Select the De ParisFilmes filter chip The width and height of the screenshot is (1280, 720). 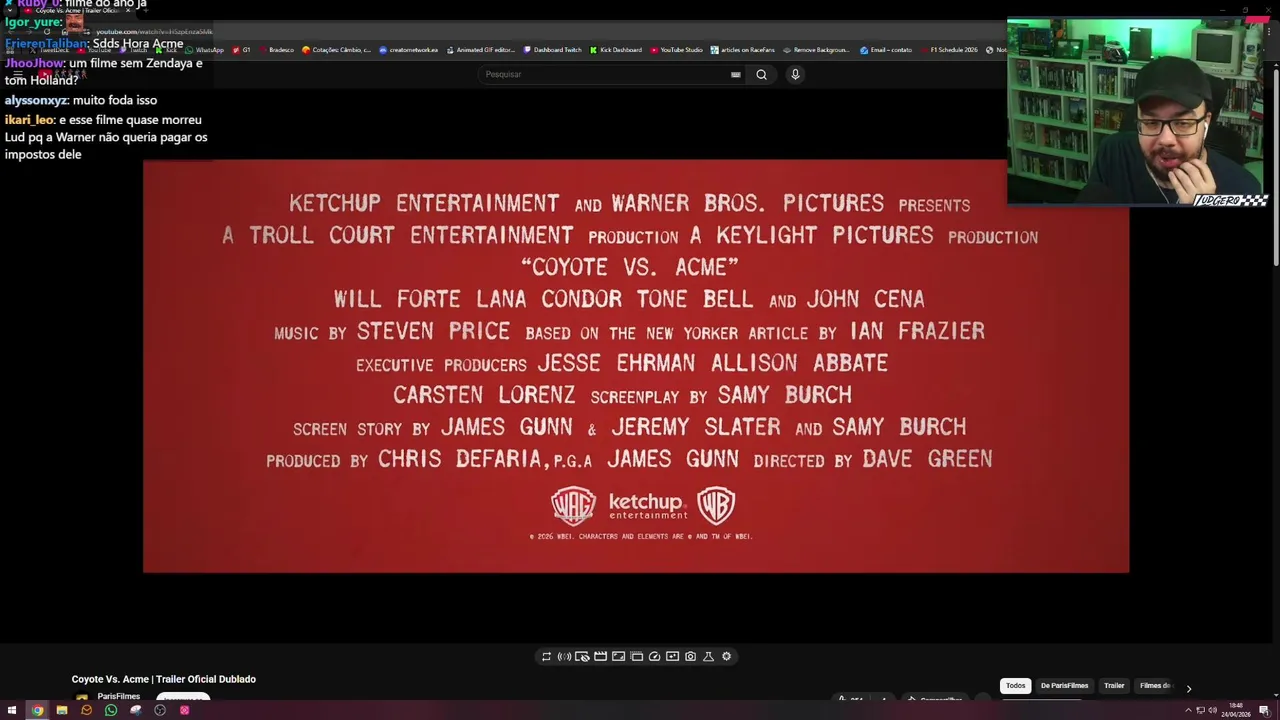tap(1064, 686)
